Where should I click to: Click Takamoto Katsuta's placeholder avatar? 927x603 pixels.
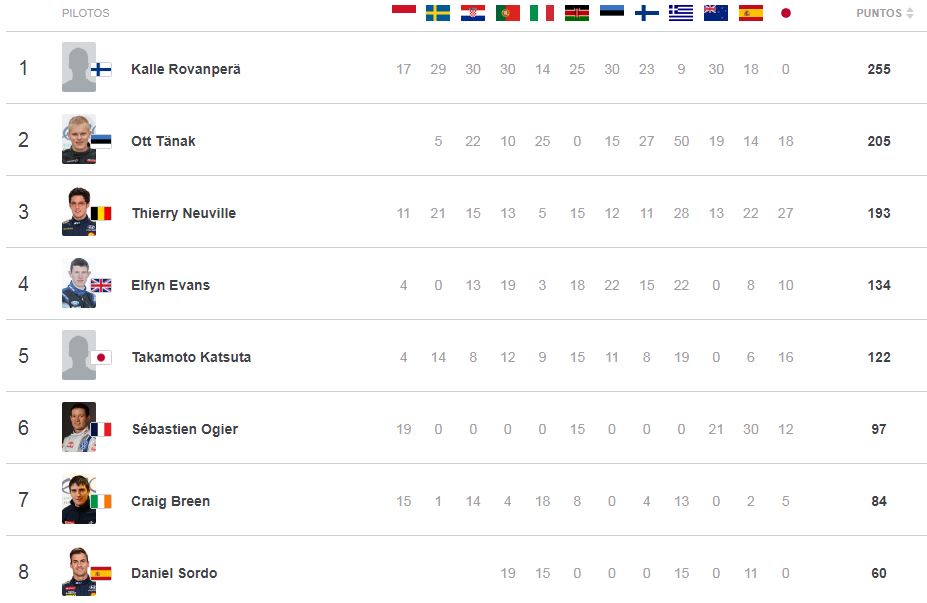coord(78,355)
